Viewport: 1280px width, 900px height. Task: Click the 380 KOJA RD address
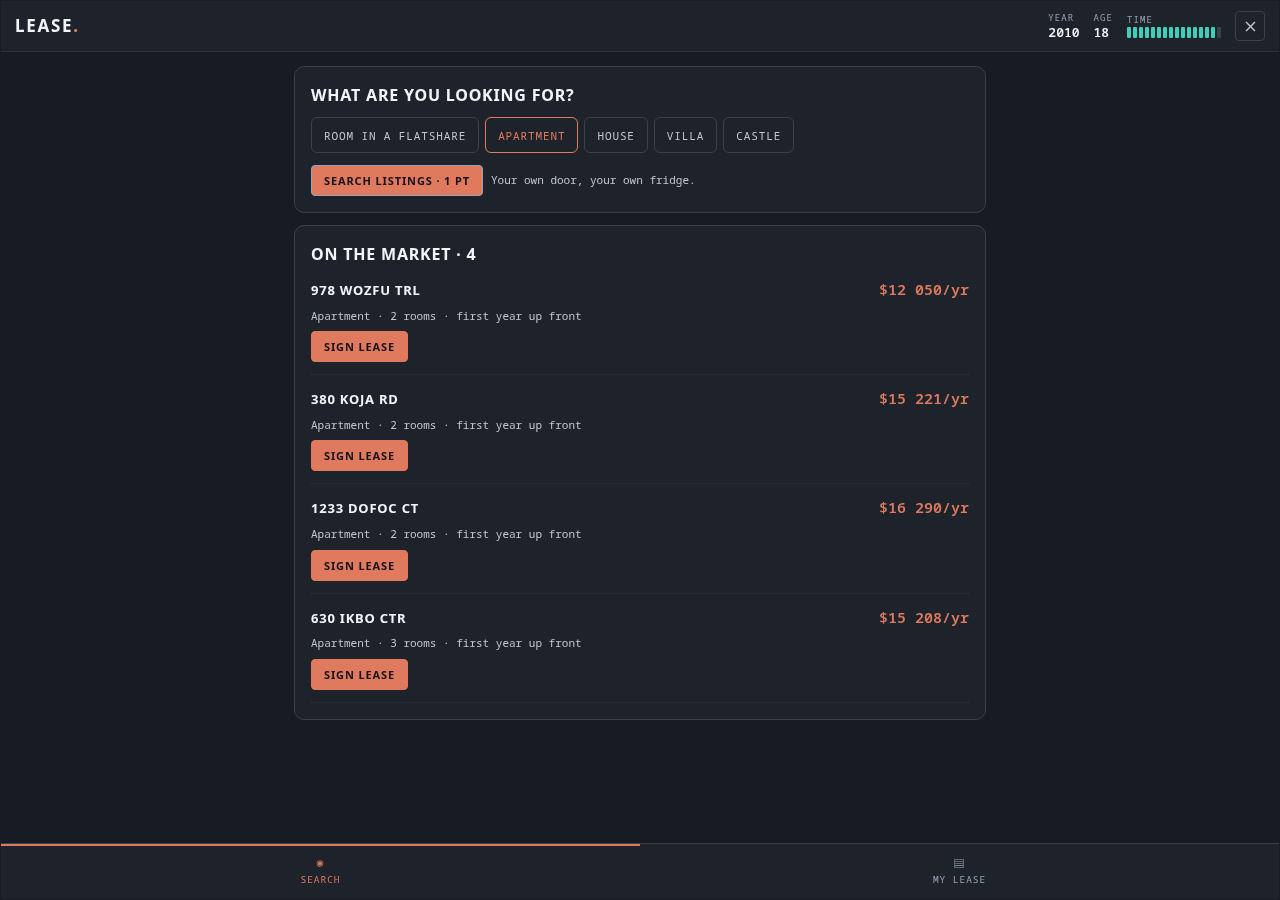tap(354, 399)
